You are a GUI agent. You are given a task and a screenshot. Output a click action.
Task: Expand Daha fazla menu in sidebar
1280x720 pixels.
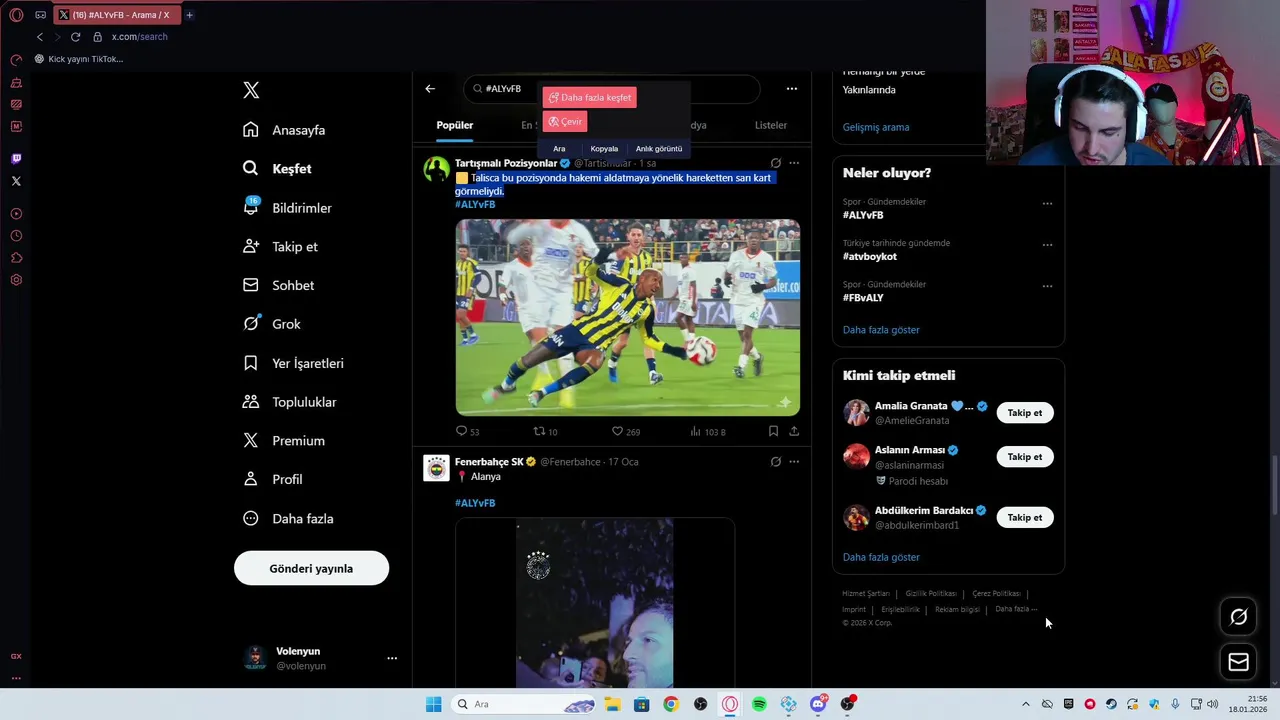[x=289, y=518]
